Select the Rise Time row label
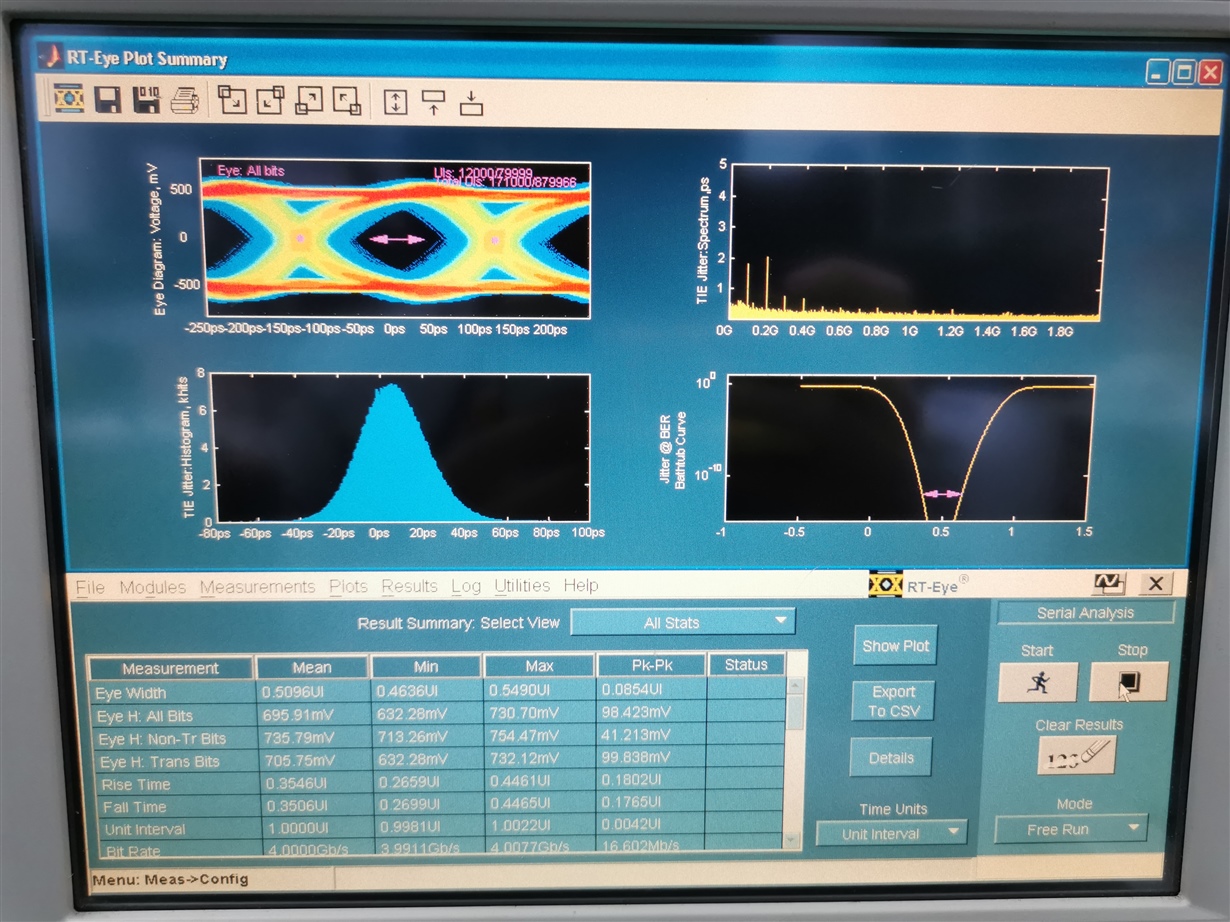Screen dimensions: 1230x922 136,784
